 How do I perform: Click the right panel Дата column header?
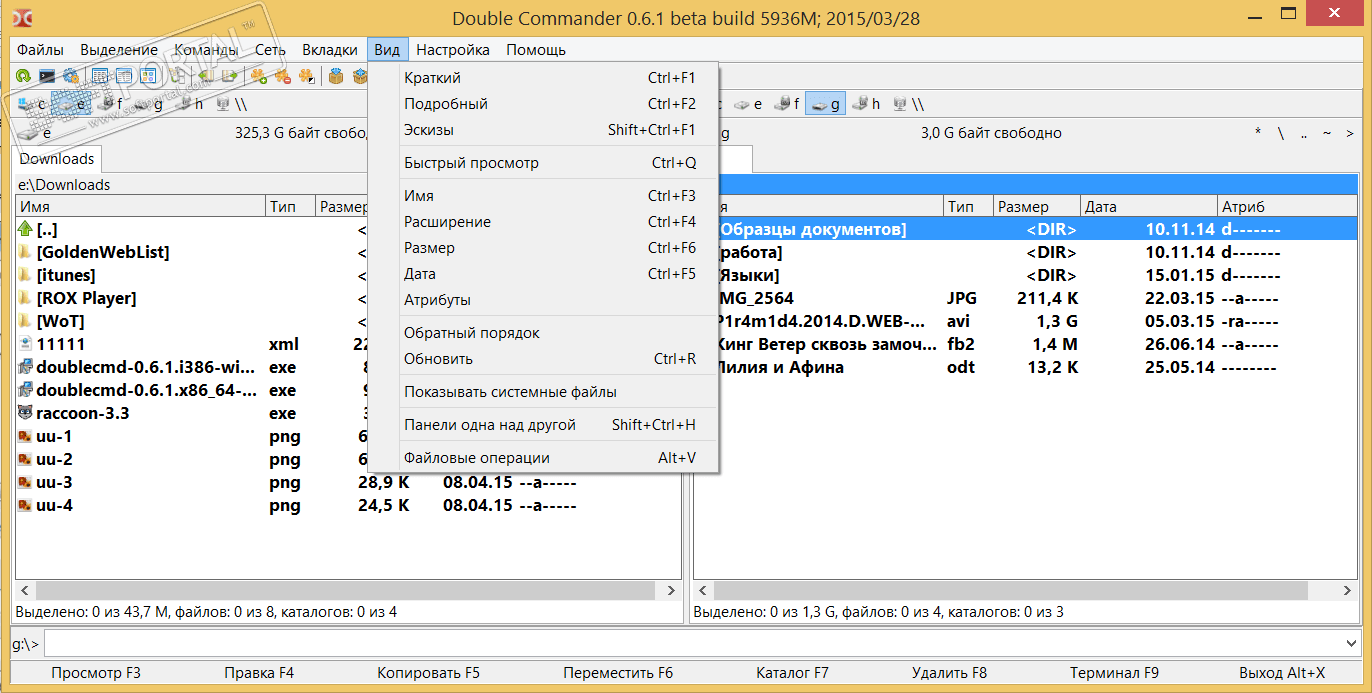click(x=1149, y=207)
